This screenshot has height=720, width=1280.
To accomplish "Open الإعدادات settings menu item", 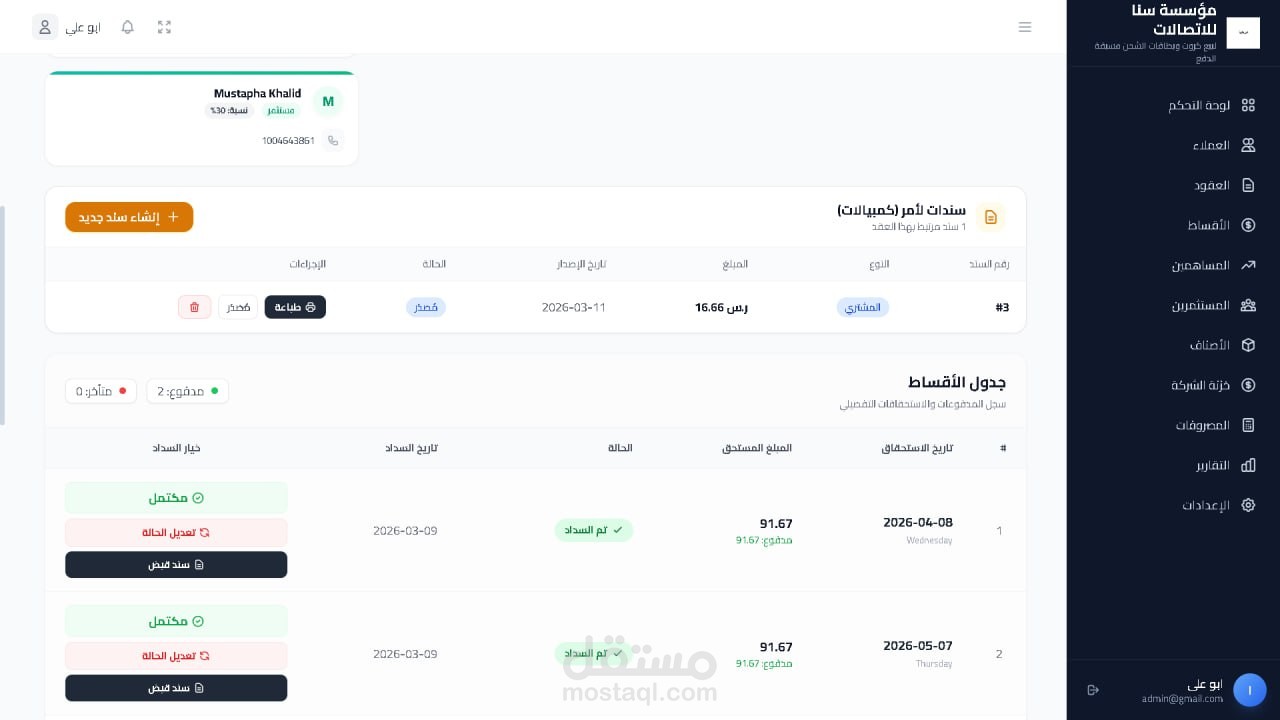I will point(1218,505).
